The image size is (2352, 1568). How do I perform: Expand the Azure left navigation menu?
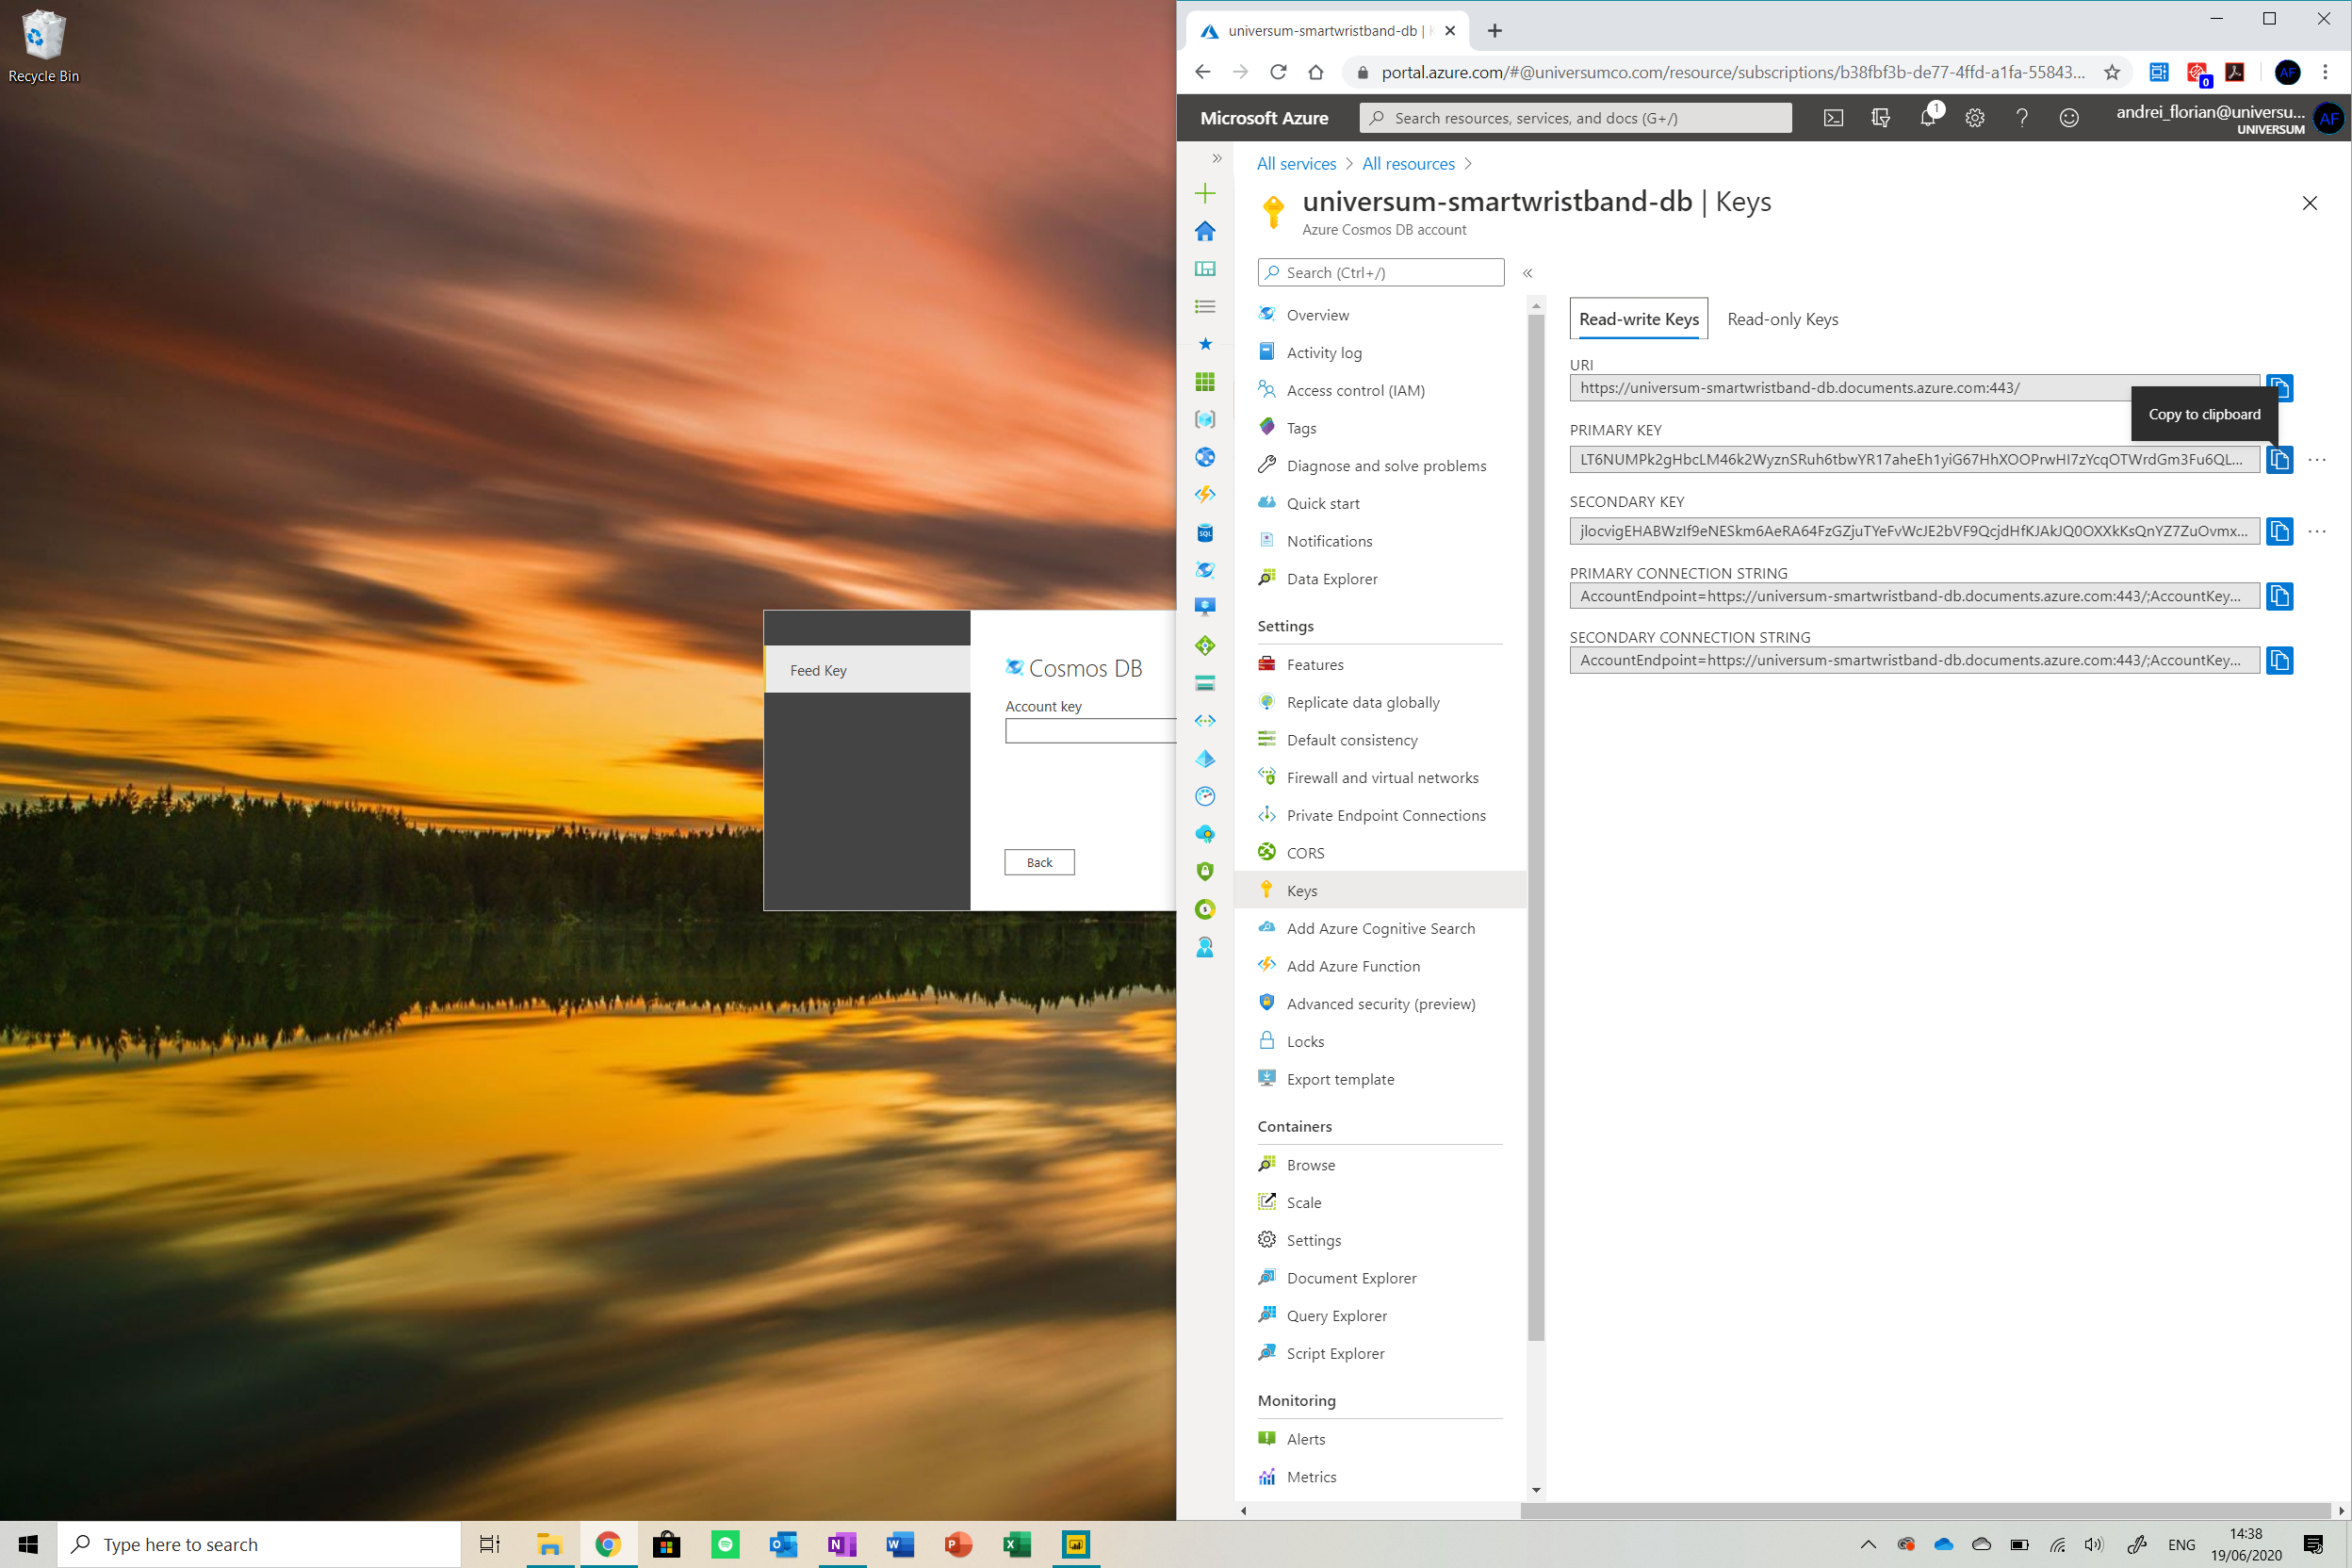click(1216, 158)
